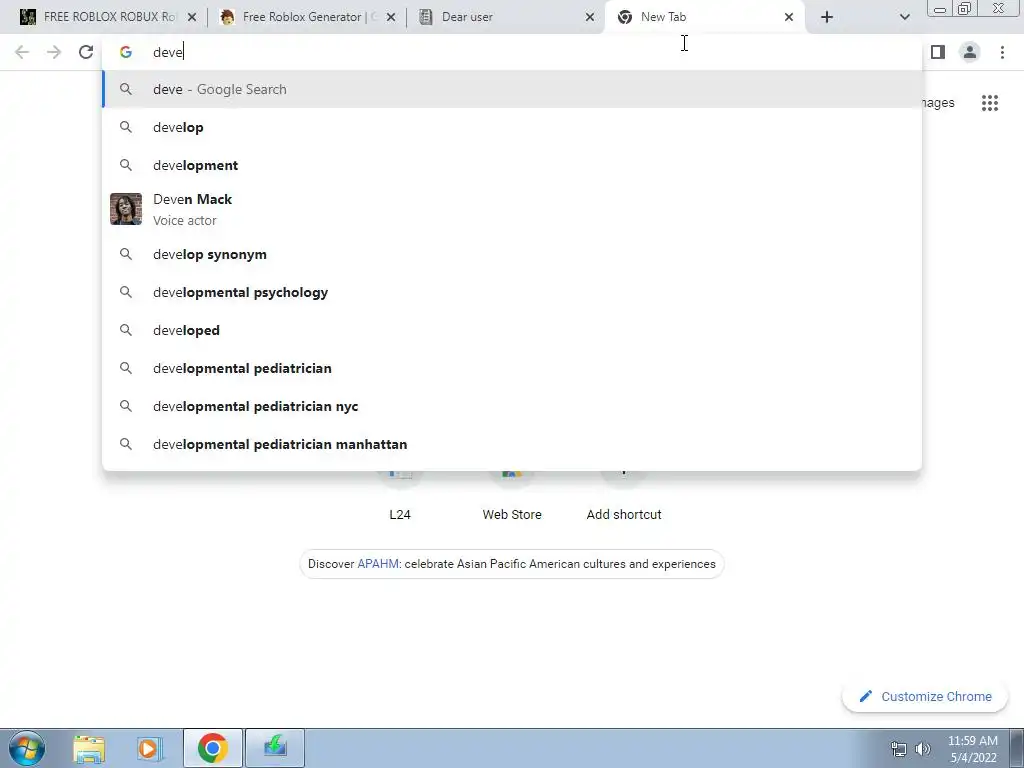Select the Deven Mack voice actor suggestion
This screenshot has width=1024, height=768.
512,210
